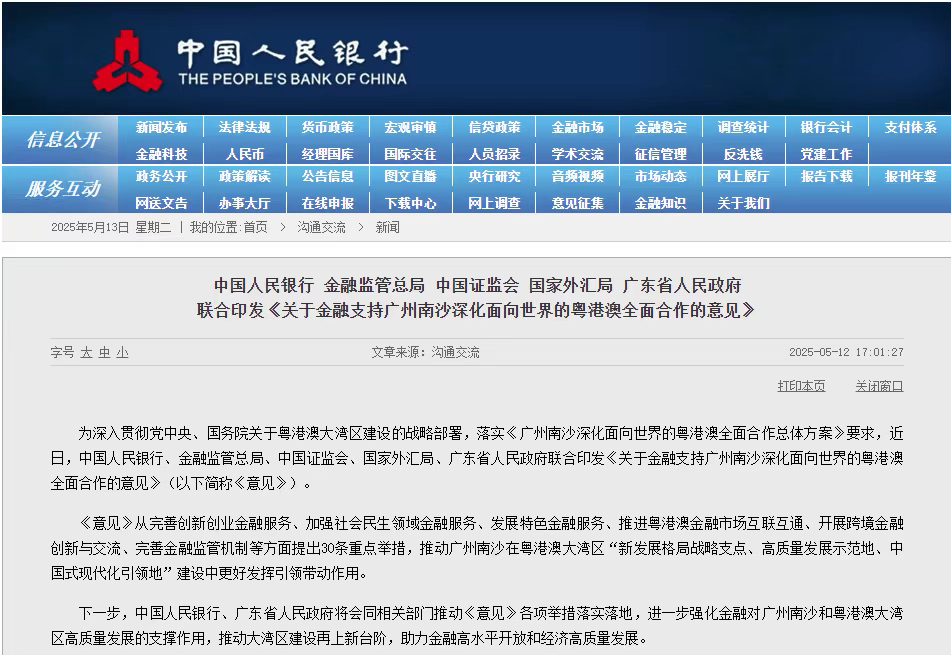Go to 金融稳定 page
951x655 pixels.
point(660,127)
